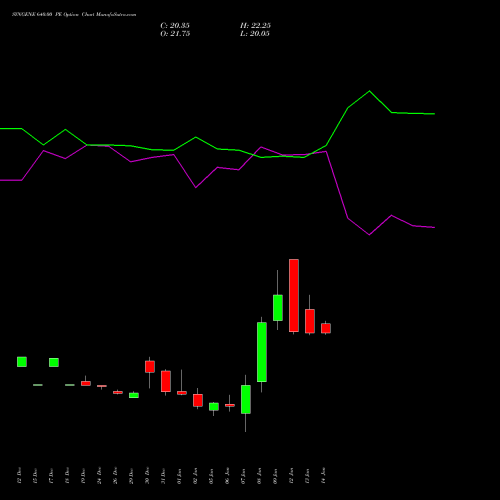Click the red candle above 13 Jan
The width and height of the screenshot is (500, 500).
[310, 321]
